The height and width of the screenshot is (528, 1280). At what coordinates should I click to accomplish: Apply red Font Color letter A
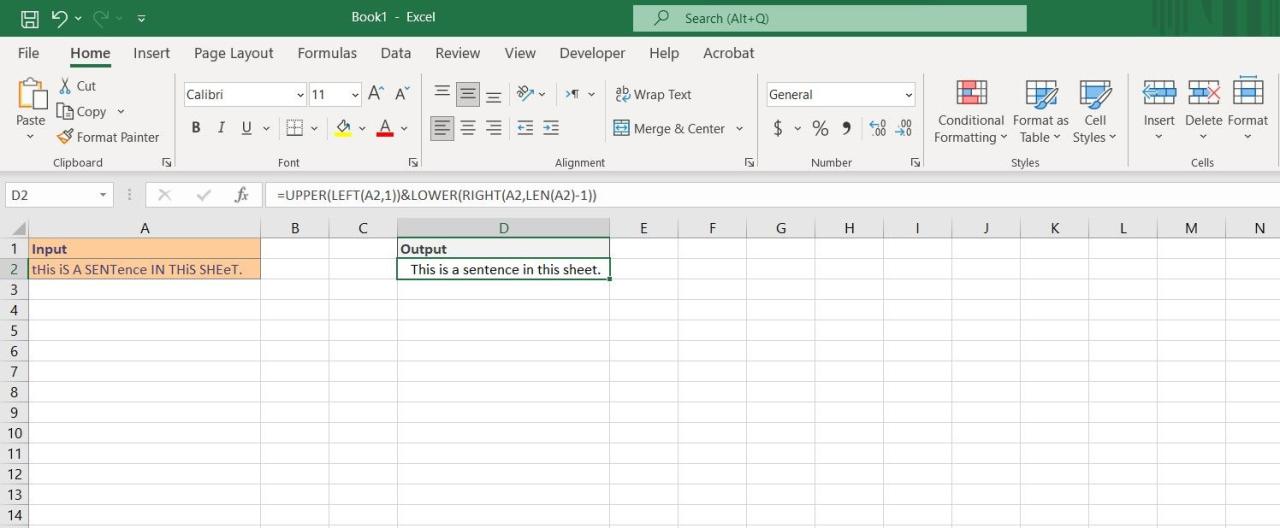click(x=385, y=128)
